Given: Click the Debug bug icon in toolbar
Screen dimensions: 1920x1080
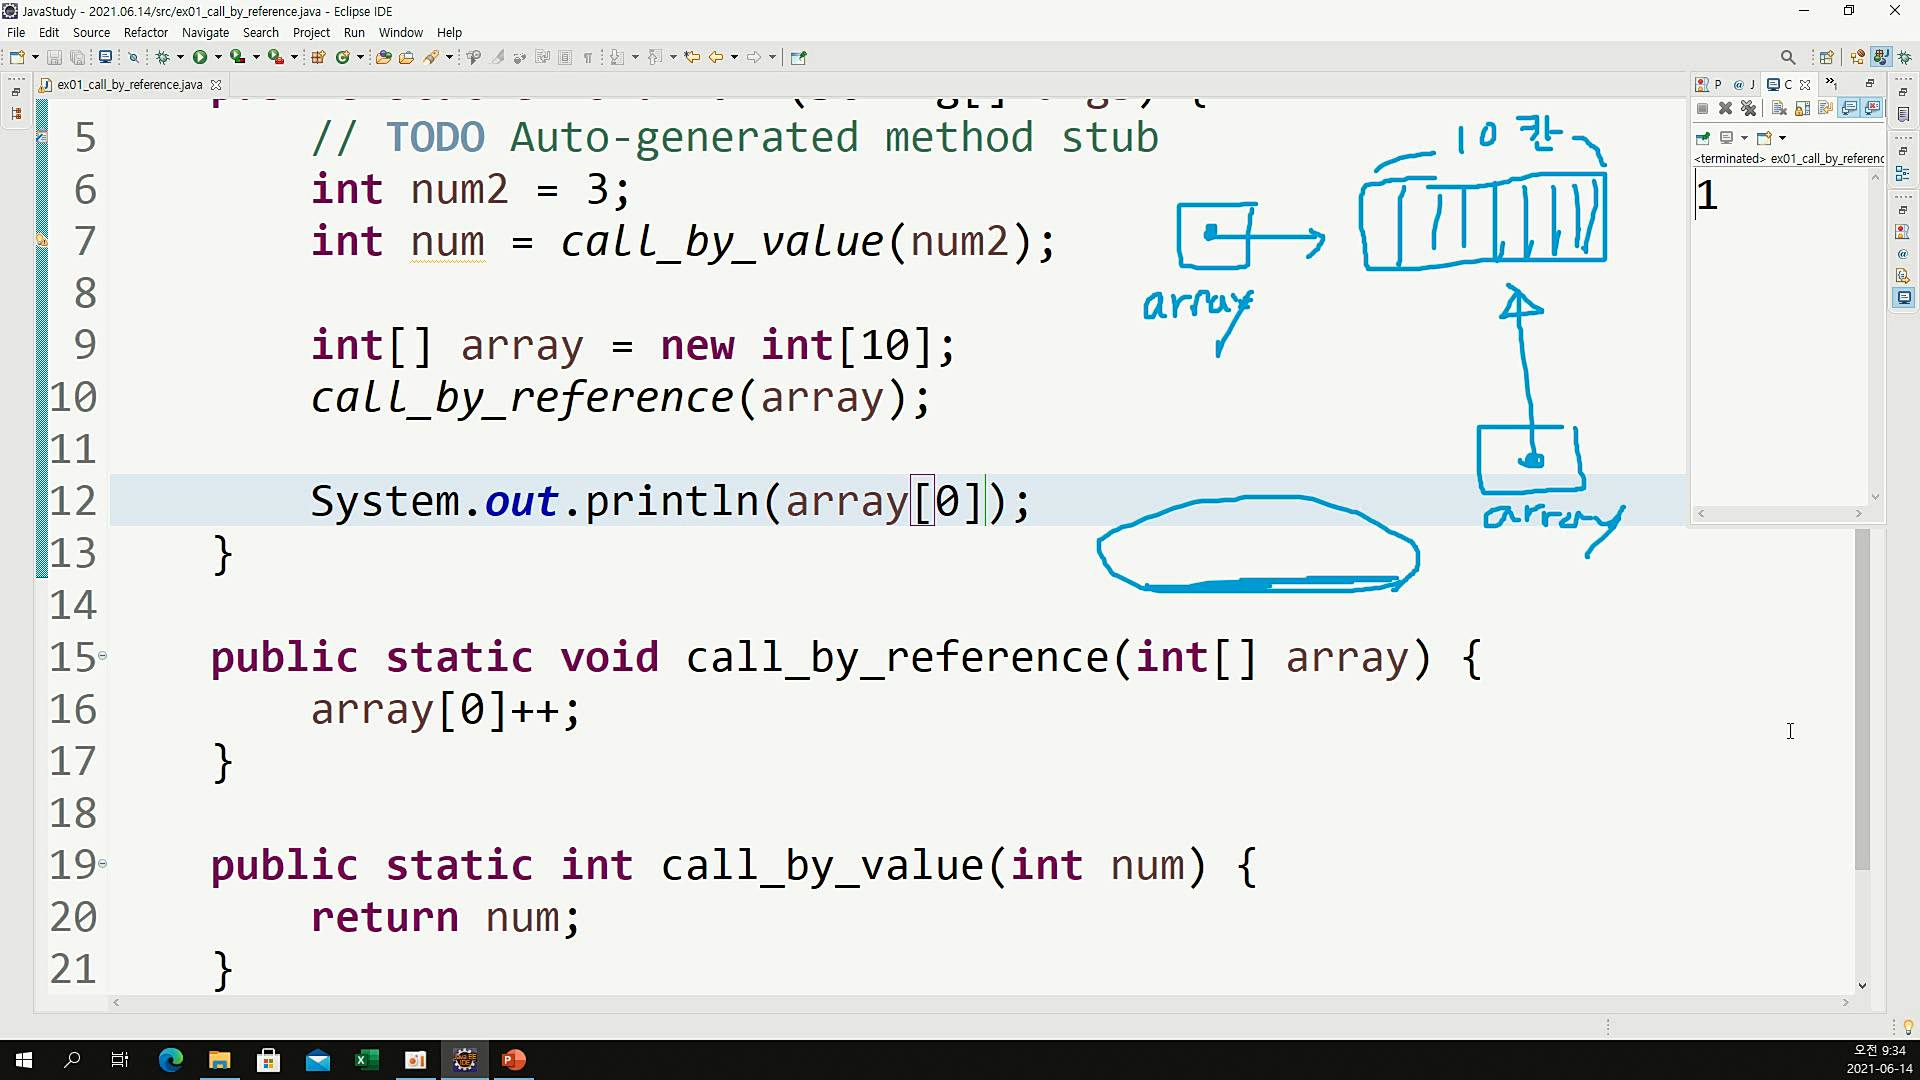Looking at the screenshot, I should click(x=162, y=57).
